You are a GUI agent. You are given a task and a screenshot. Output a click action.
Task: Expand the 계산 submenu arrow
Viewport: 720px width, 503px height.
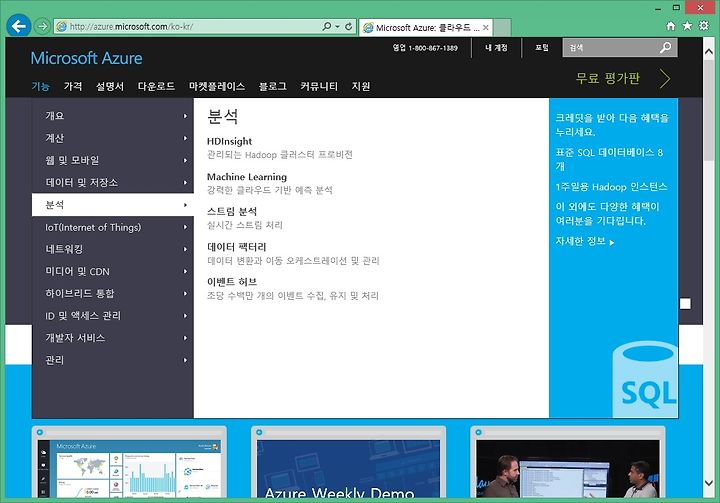coord(185,138)
